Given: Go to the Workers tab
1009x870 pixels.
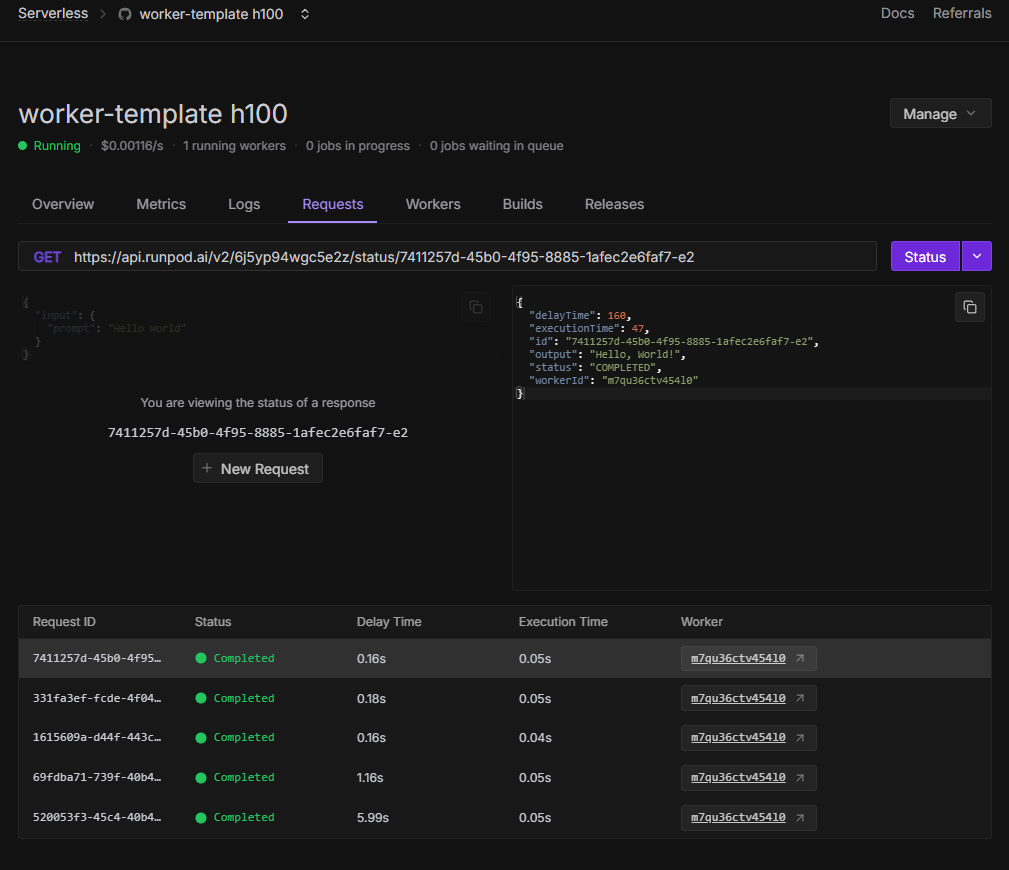Looking at the screenshot, I should (433, 204).
